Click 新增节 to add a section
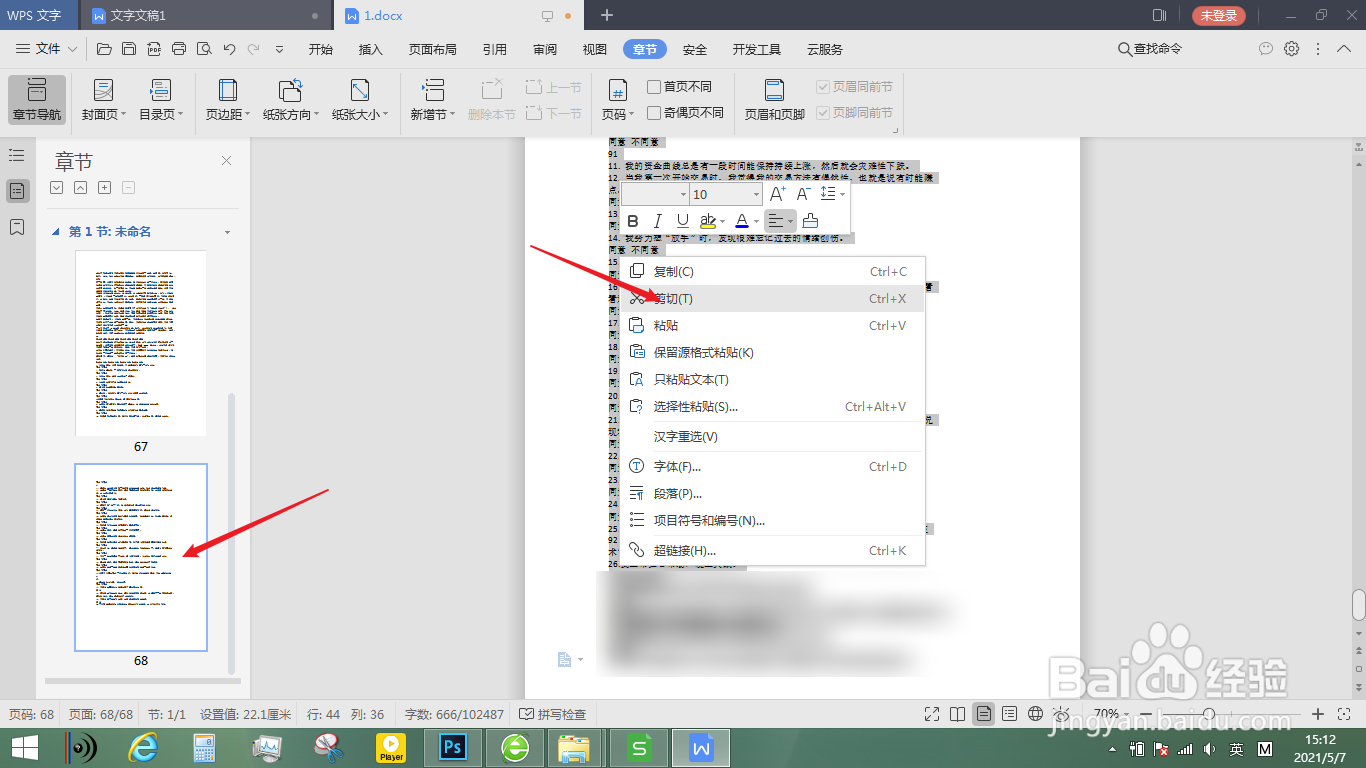Image resolution: width=1366 pixels, height=768 pixels. pos(433,99)
